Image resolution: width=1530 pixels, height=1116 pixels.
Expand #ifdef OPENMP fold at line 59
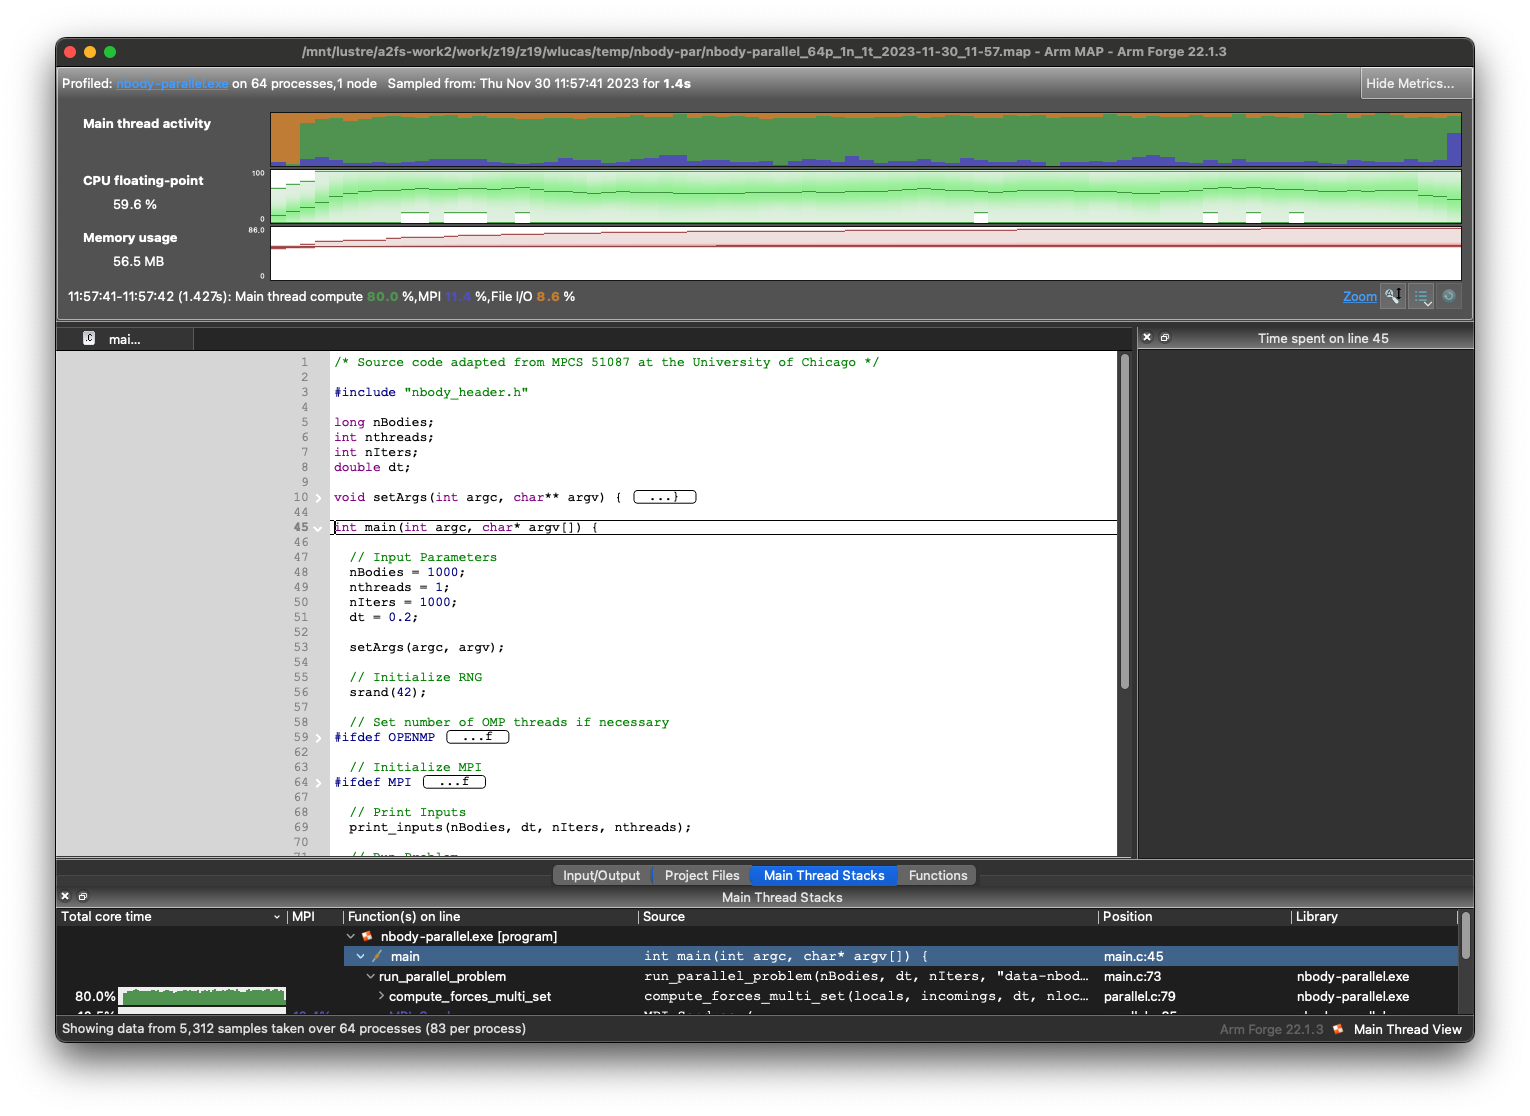point(319,738)
